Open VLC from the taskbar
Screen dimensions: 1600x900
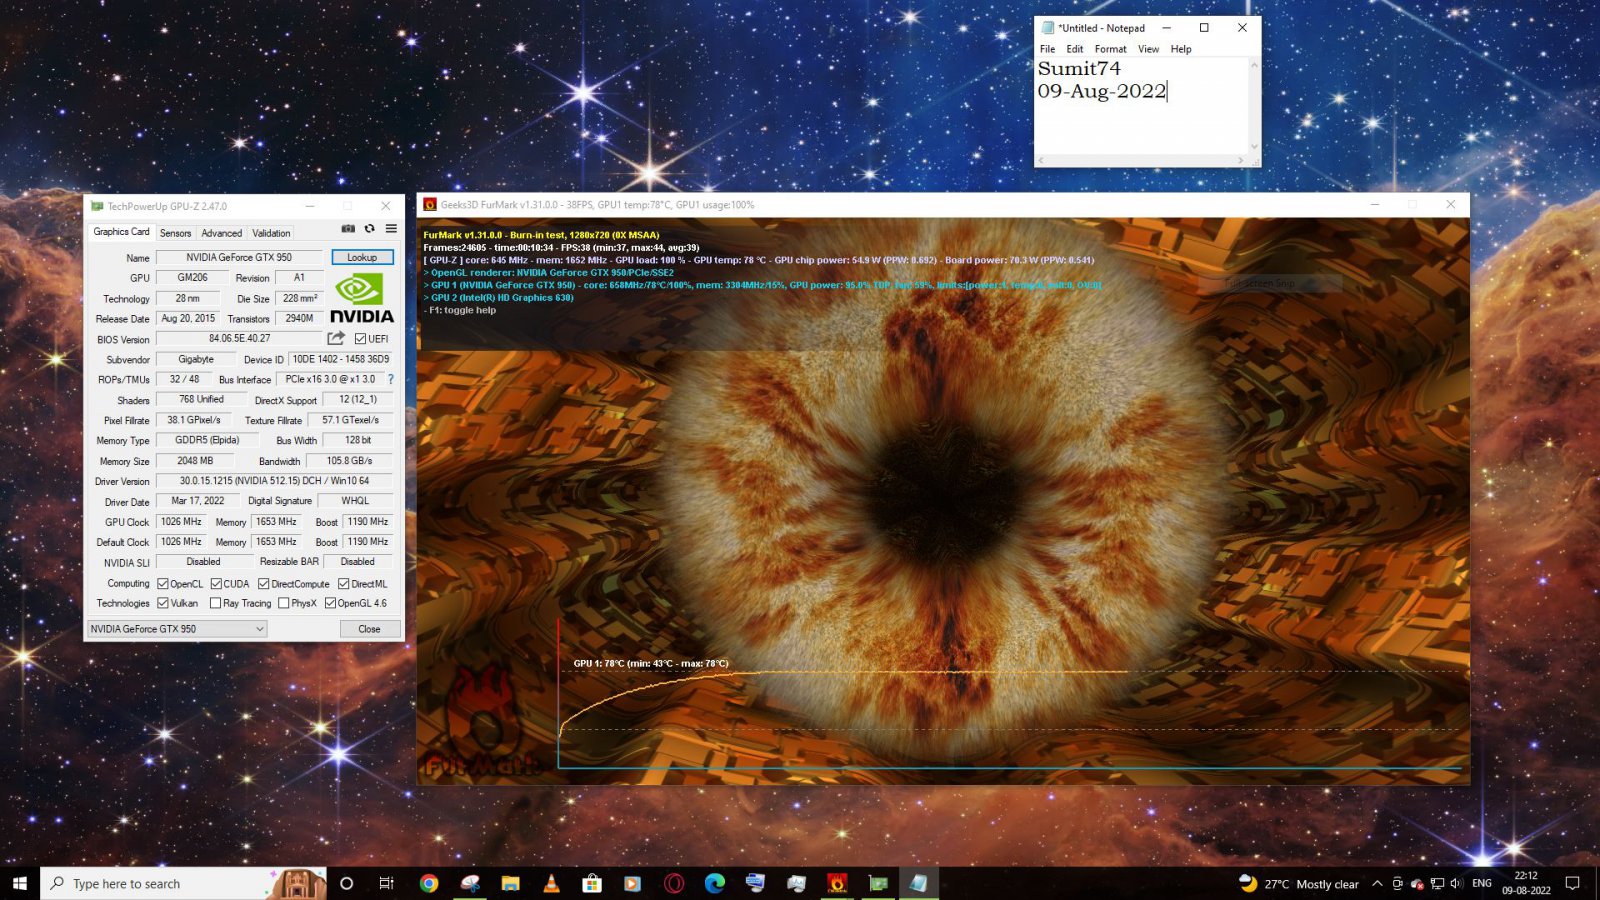point(551,883)
